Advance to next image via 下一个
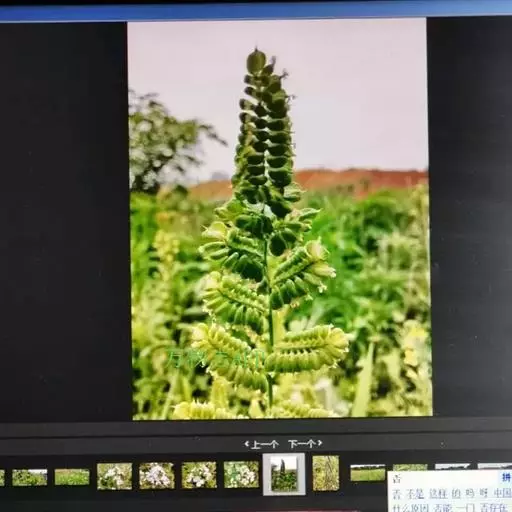 coord(305,444)
